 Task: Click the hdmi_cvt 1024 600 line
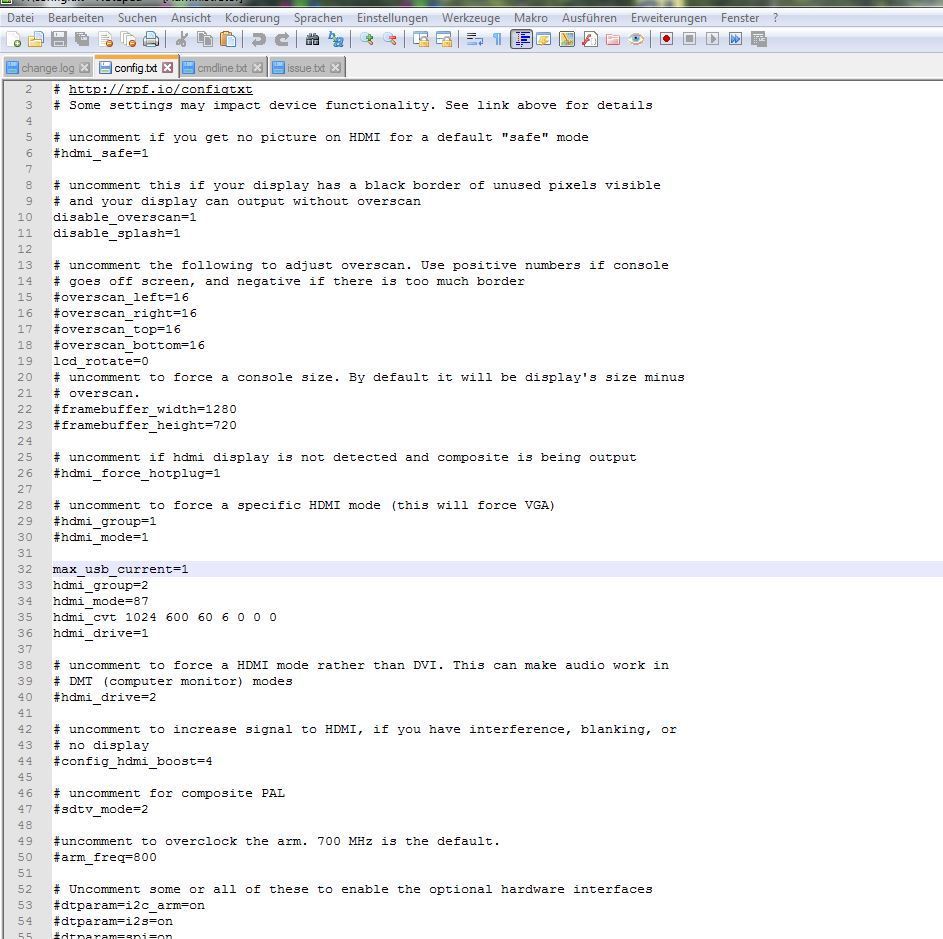coord(165,617)
